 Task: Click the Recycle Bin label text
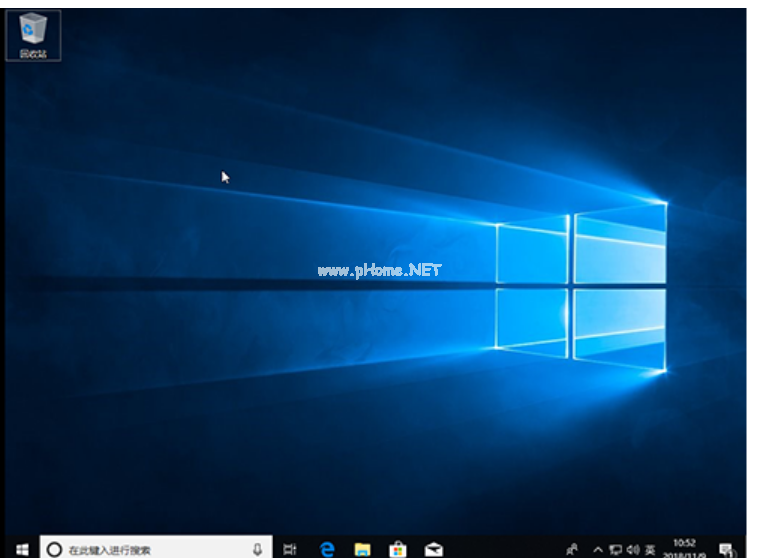point(33,53)
